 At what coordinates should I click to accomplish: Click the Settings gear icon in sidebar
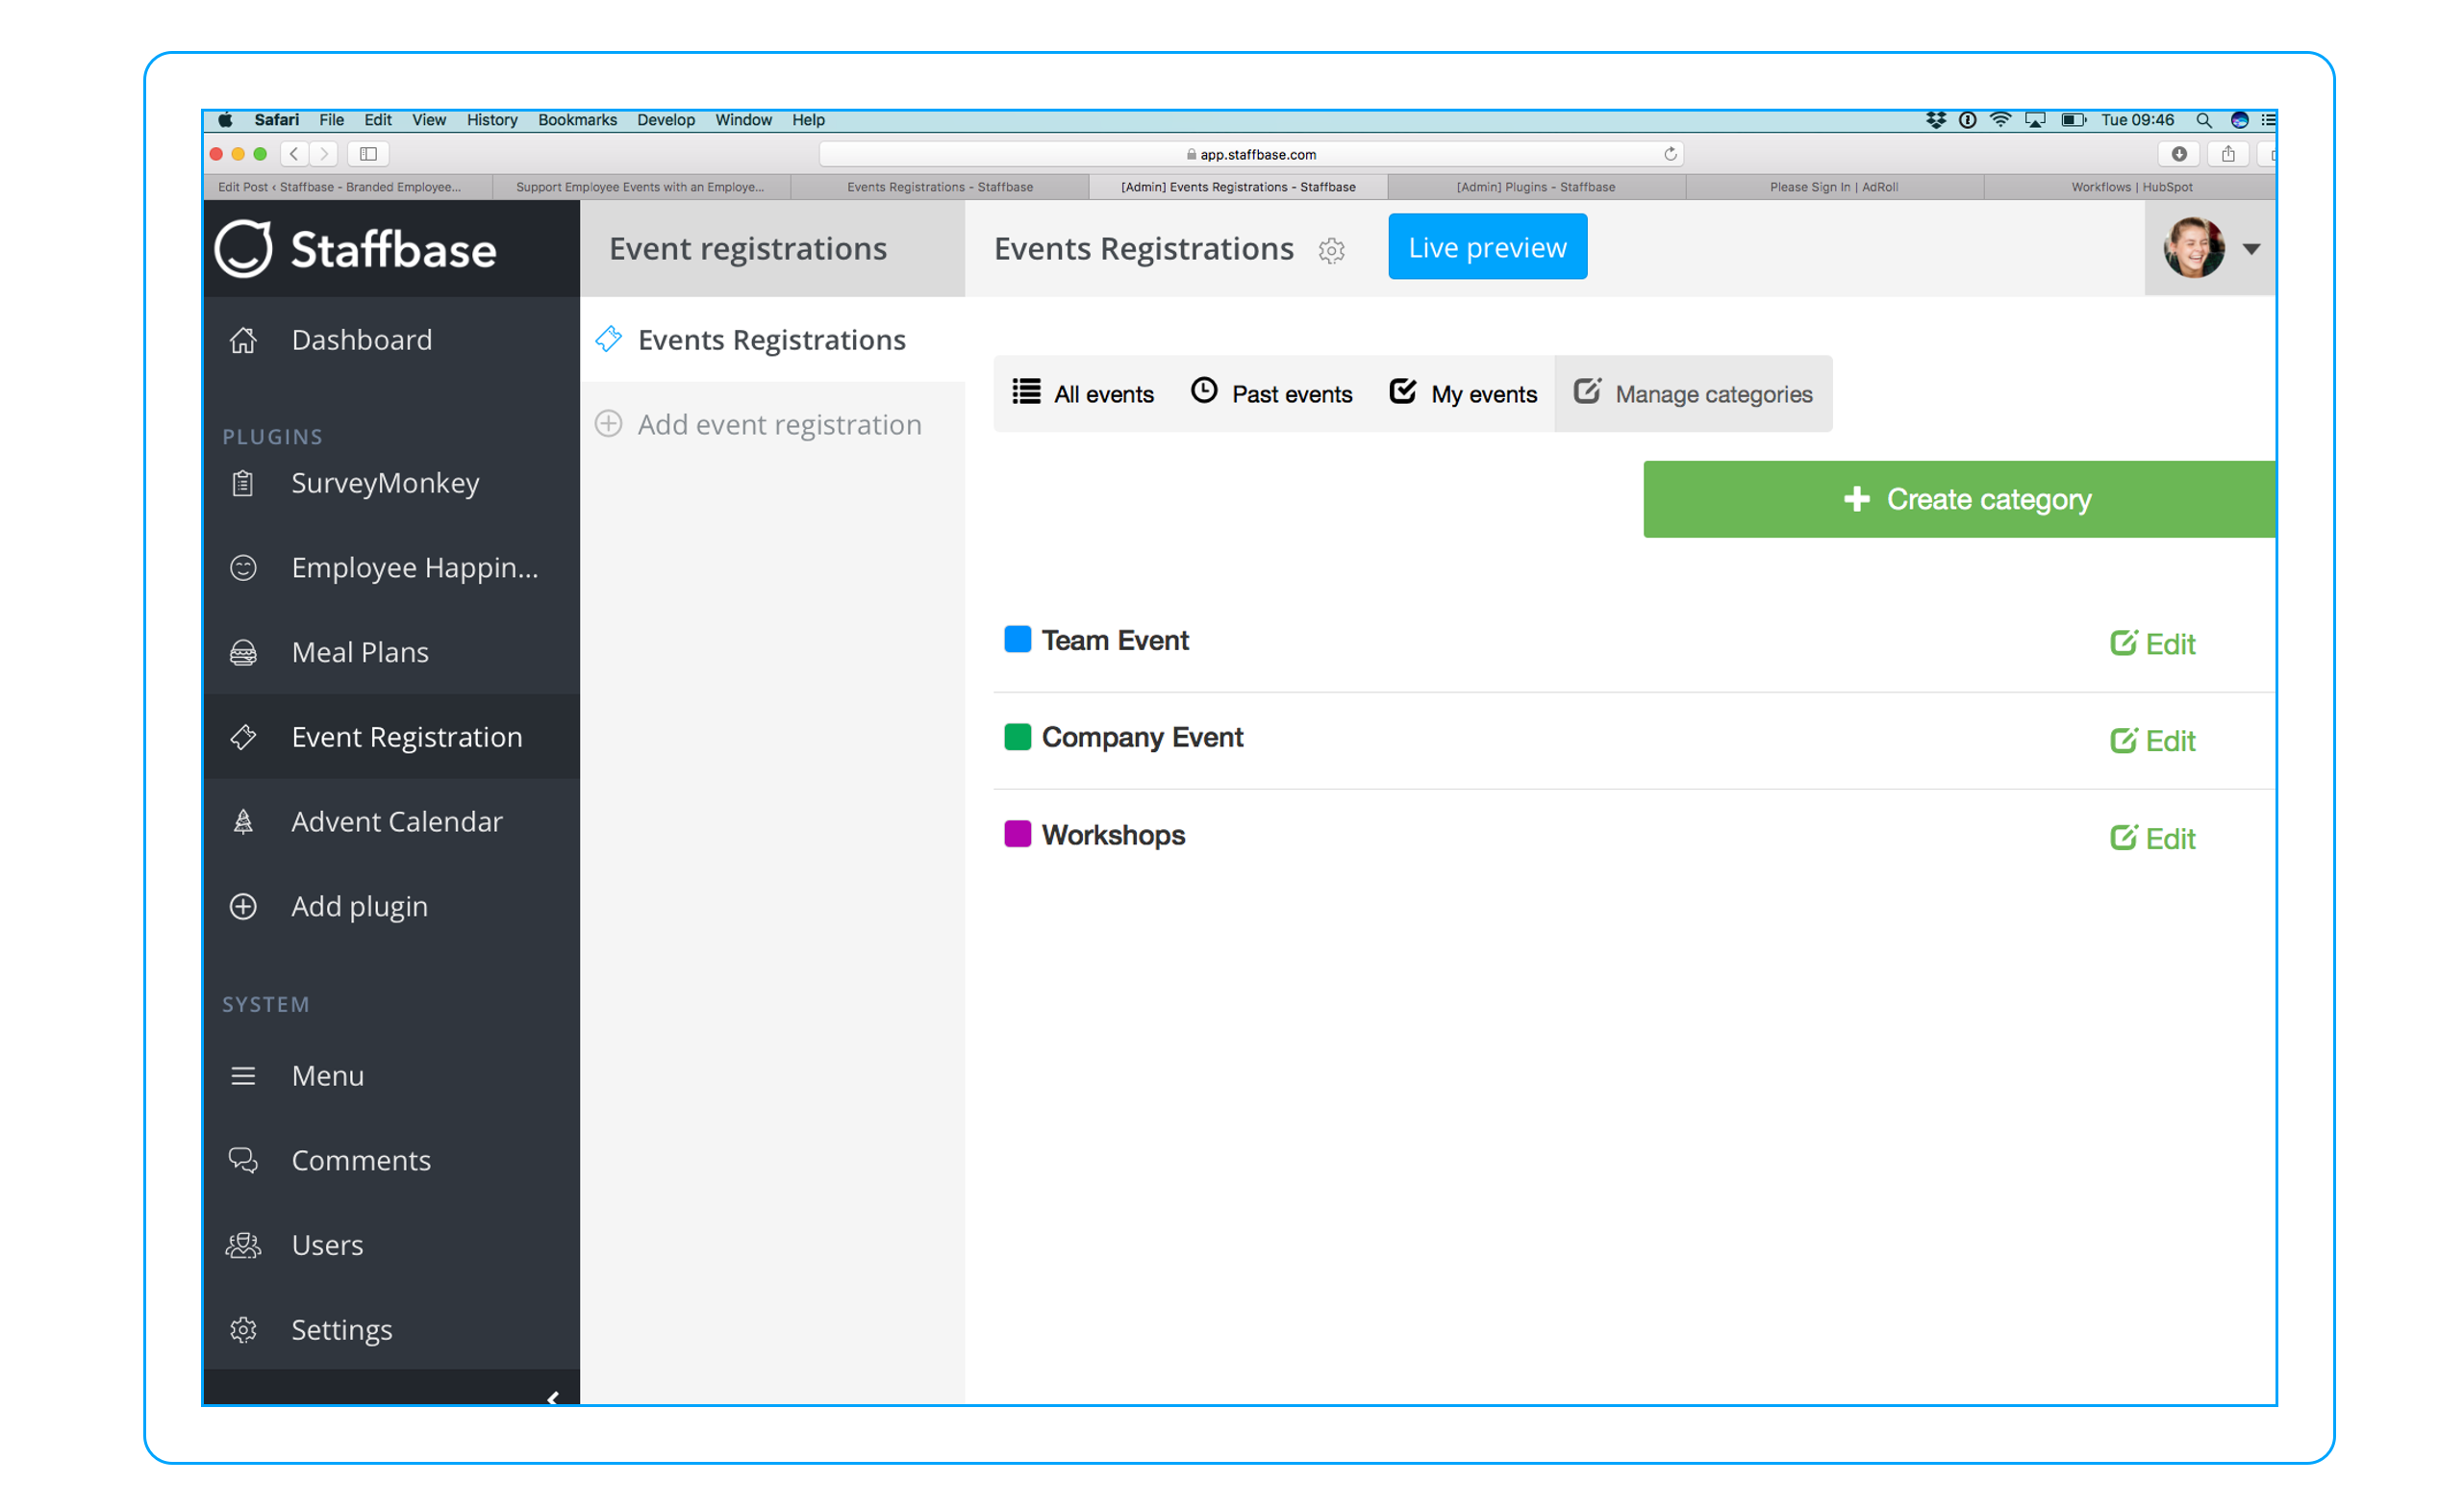243,1329
